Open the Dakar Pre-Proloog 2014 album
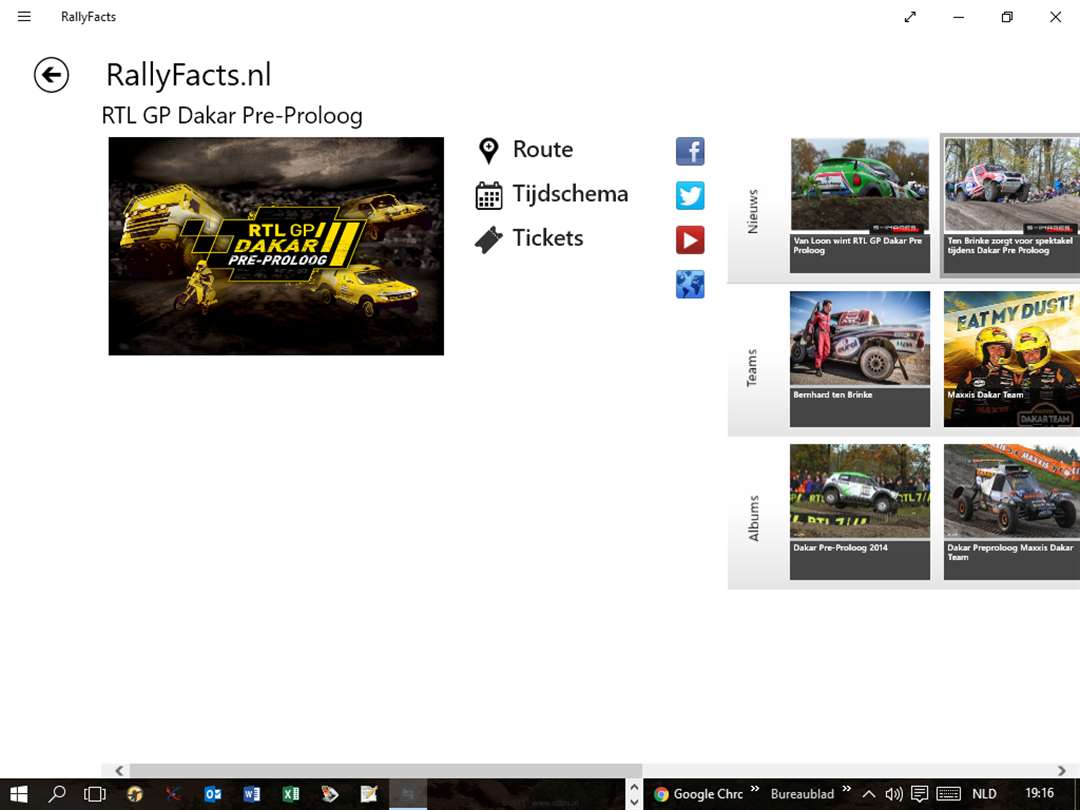This screenshot has height=810, width=1080. [x=860, y=512]
